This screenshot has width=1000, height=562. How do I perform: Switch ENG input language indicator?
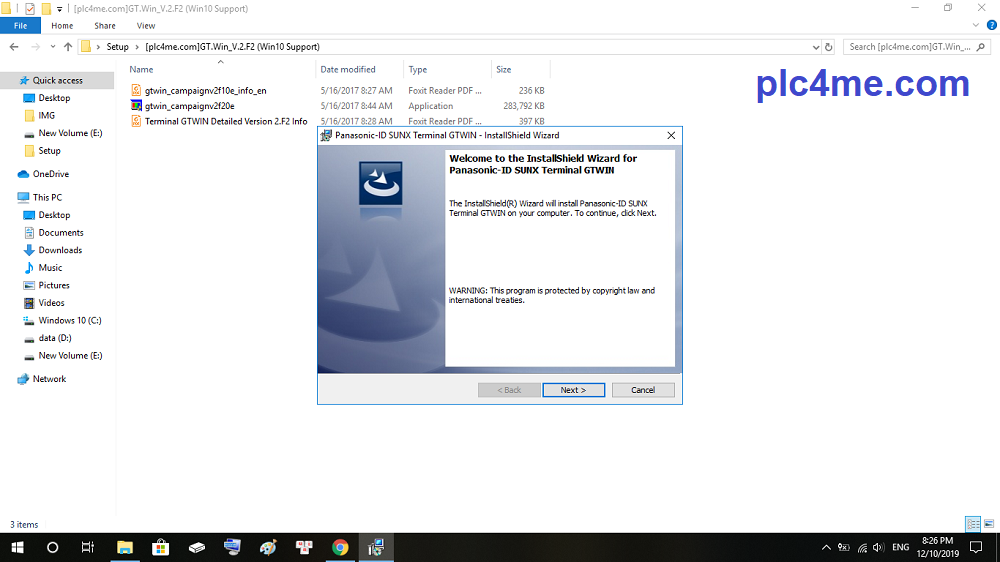click(x=901, y=547)
